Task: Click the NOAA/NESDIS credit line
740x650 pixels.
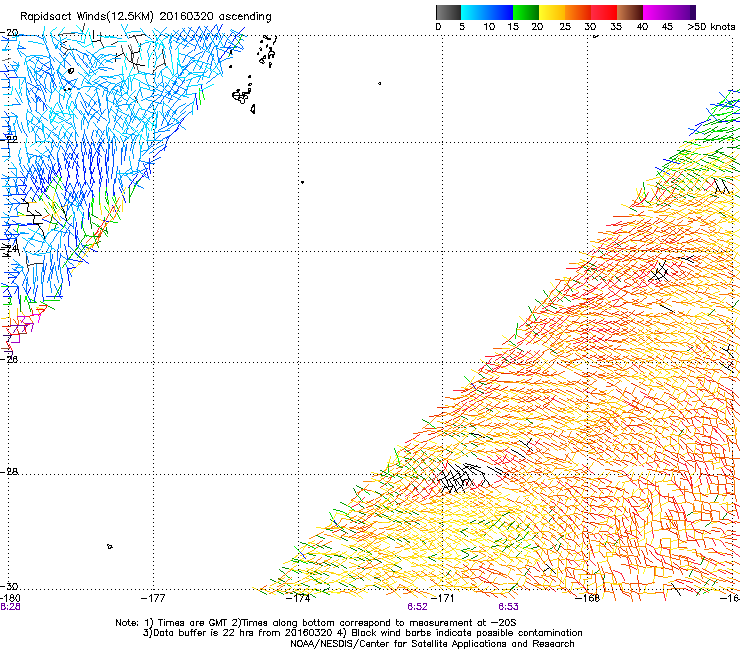Action: click(432, 644)
